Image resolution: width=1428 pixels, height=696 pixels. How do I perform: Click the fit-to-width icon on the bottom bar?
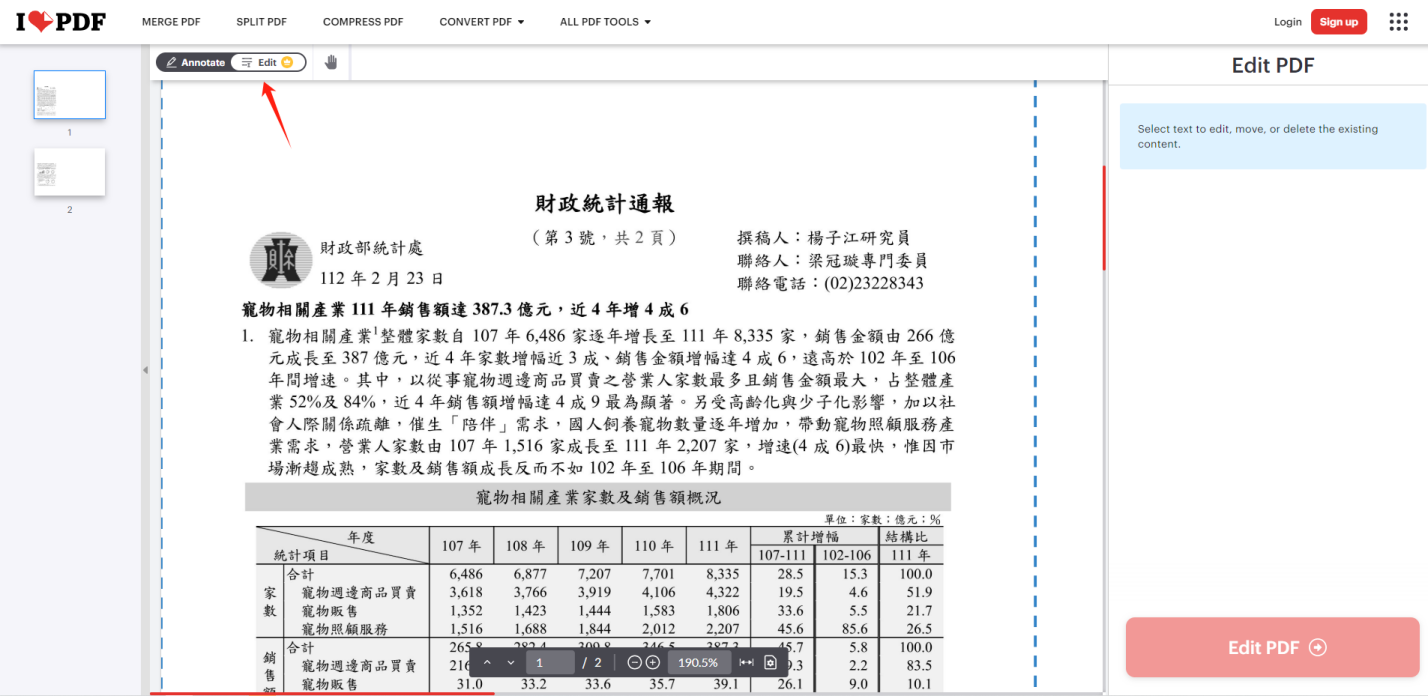coord(745,662)
